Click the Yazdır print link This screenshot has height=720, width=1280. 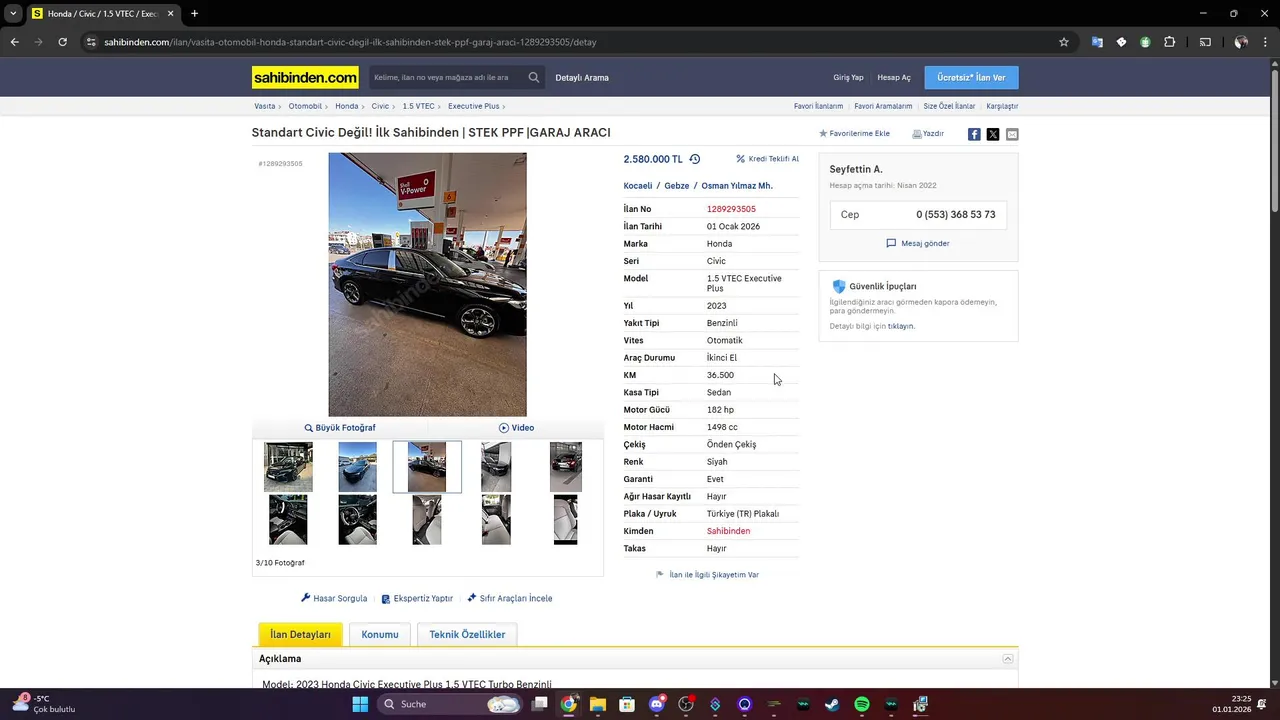coord(928,134)
